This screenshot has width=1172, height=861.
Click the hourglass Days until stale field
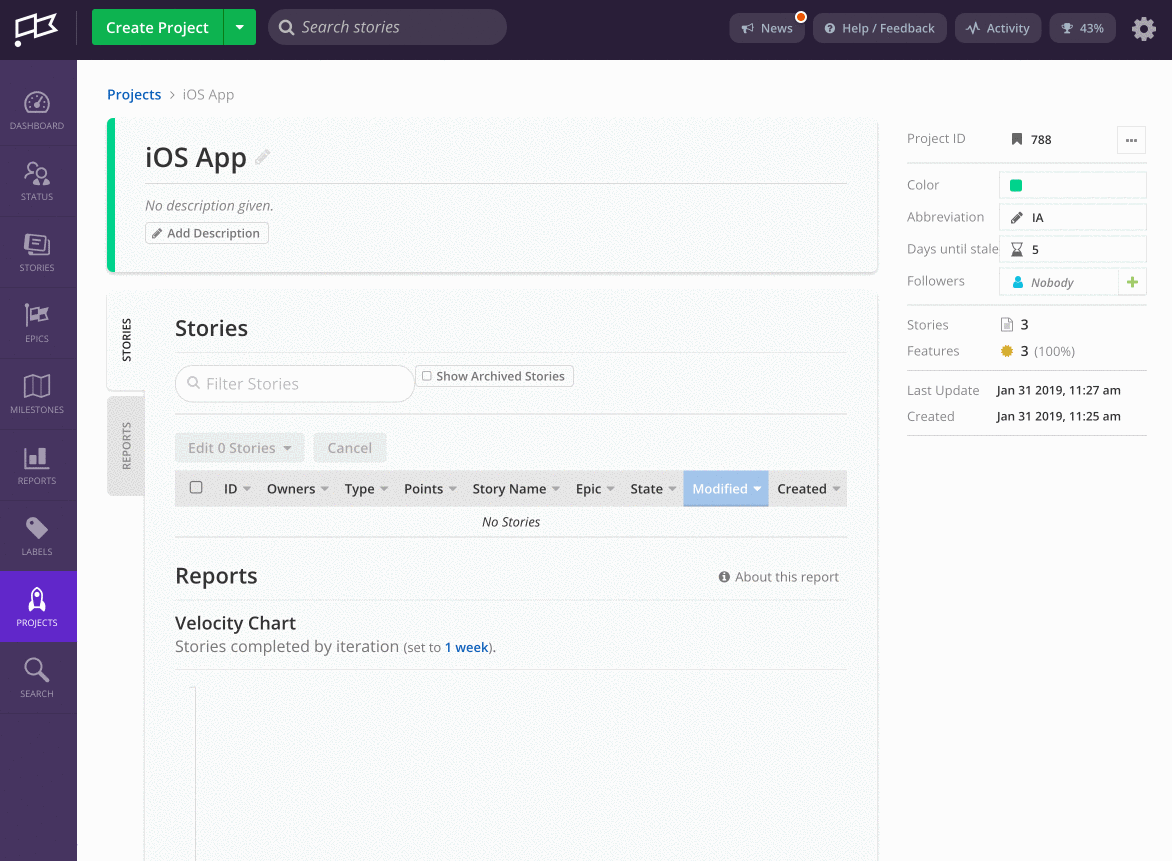1073,250
